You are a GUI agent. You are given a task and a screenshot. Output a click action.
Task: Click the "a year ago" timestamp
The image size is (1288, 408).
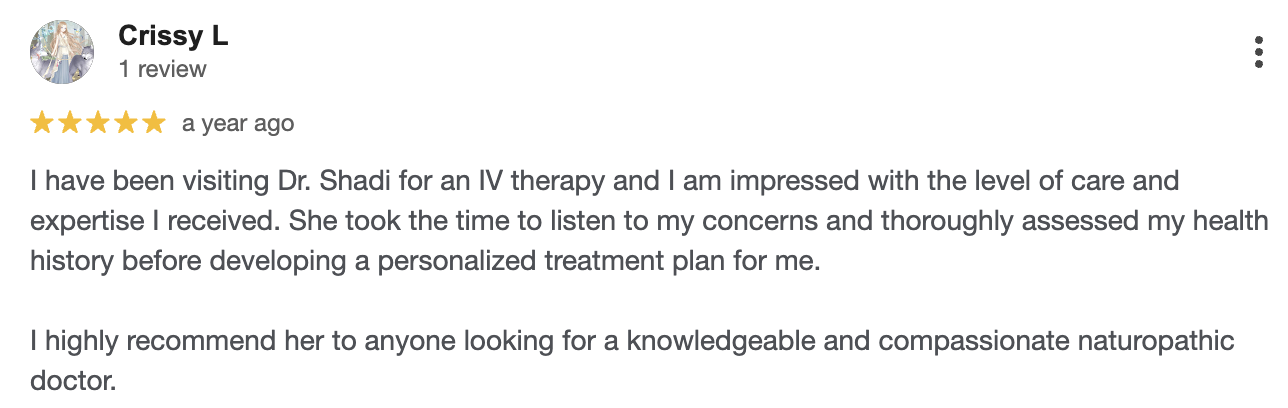tap(238, 124)
